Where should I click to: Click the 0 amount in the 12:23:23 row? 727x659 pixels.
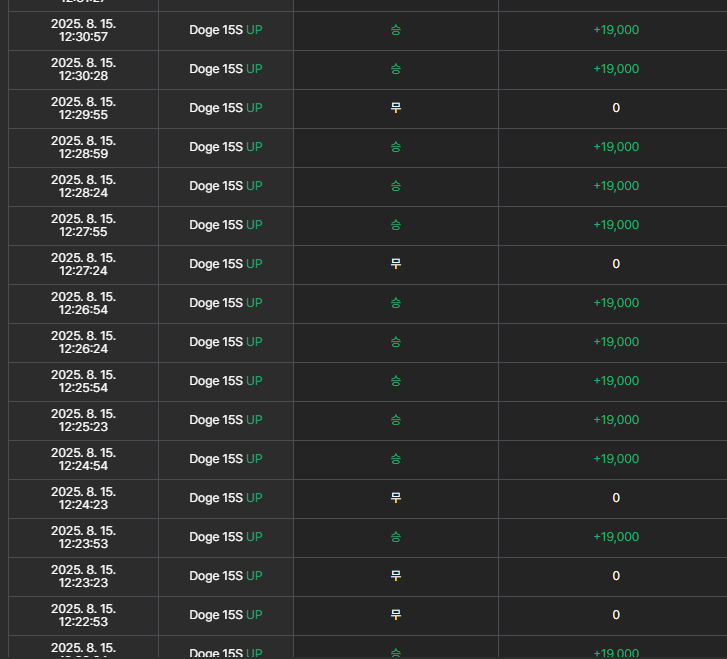[616, 576]
